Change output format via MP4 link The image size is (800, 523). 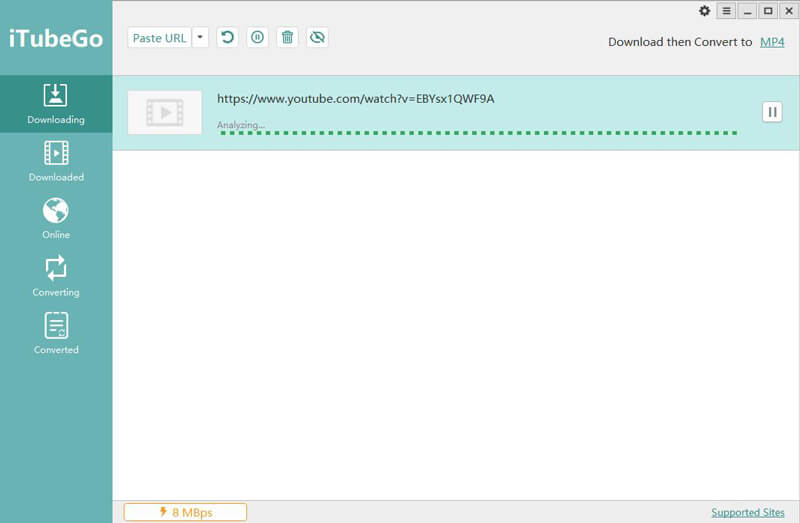tap(772, 42)
